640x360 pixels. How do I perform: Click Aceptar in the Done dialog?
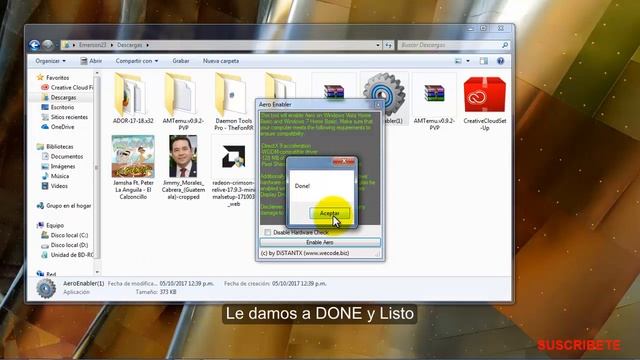[x=329, y=213]
